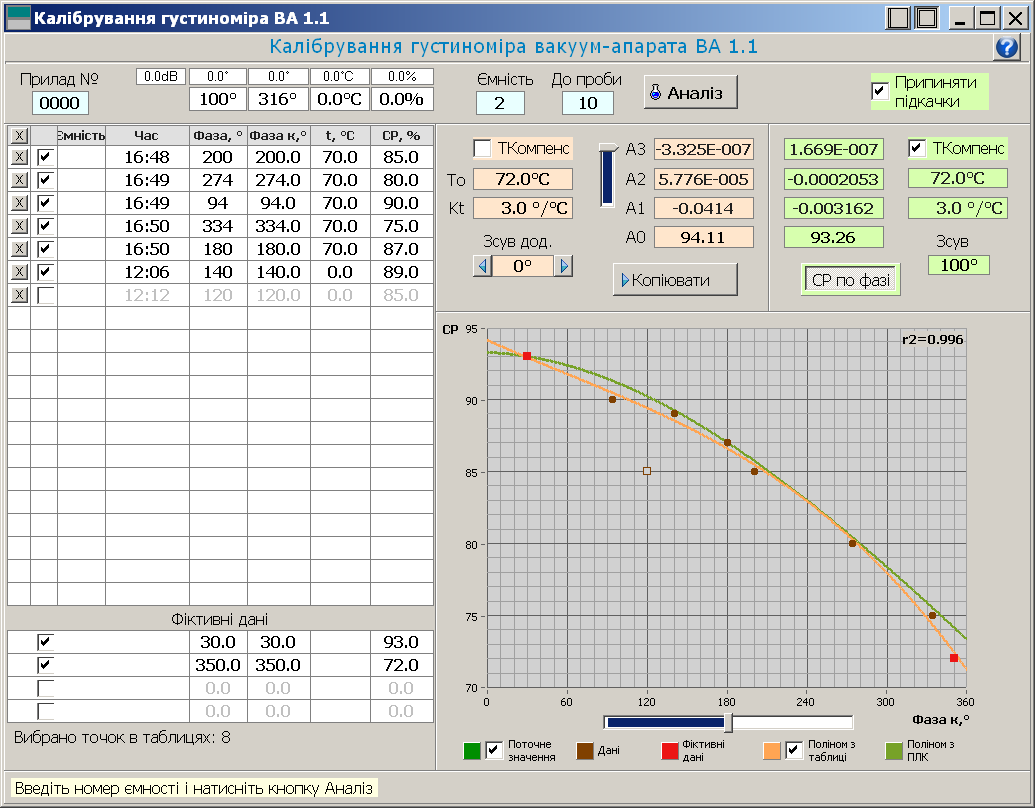Click the horizontal slider below the chart
This screenshot has height=808, width=1035.
pos(728,722)
